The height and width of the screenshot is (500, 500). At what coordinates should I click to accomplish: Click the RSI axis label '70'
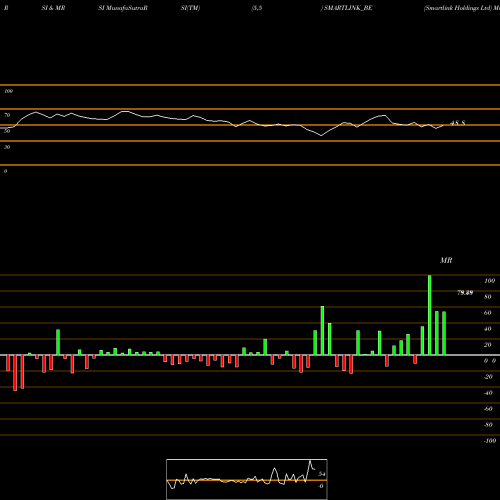coord(7,115)
